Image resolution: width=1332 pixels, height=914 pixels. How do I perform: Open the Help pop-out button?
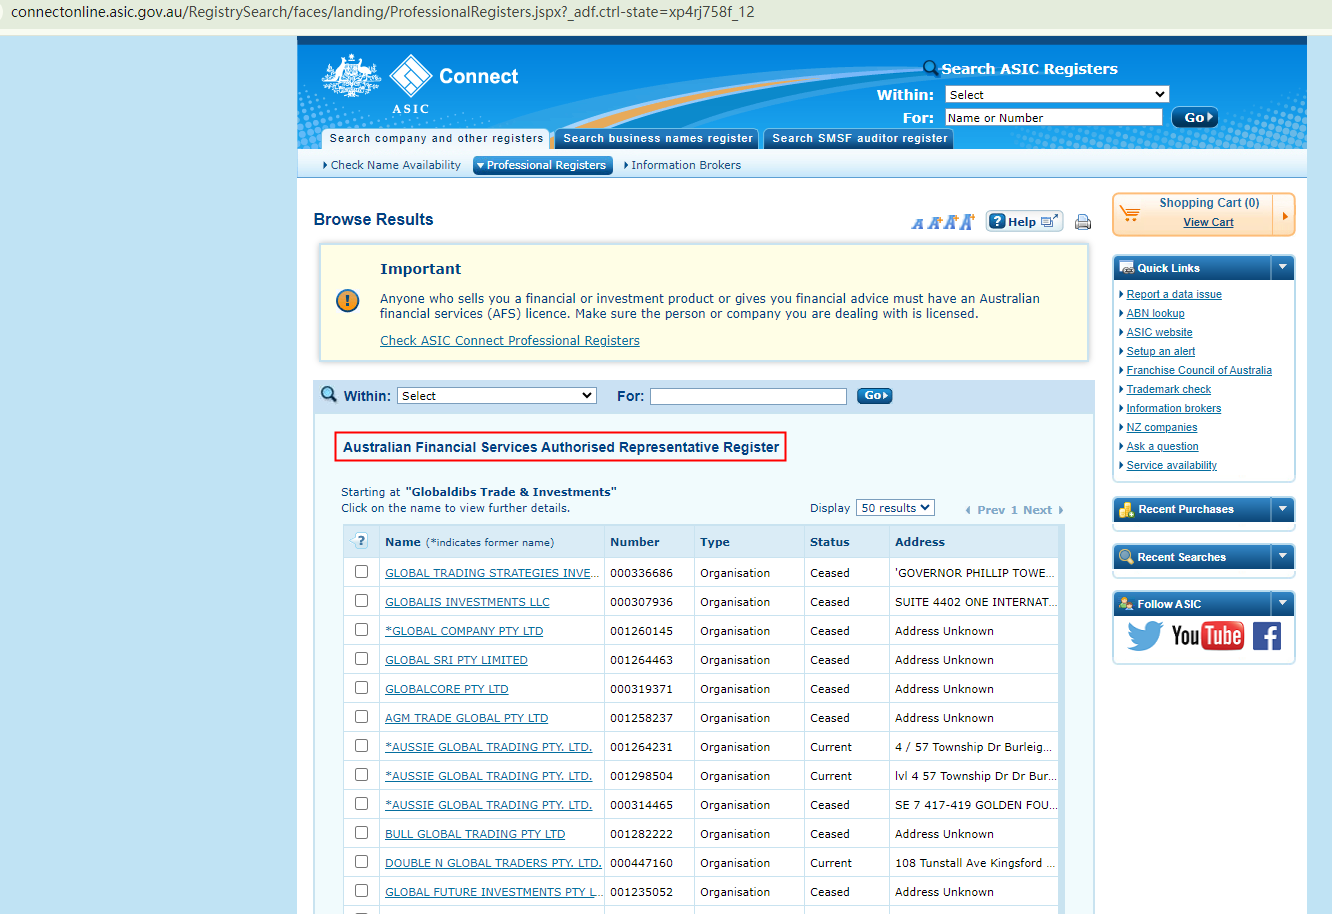1024,222
